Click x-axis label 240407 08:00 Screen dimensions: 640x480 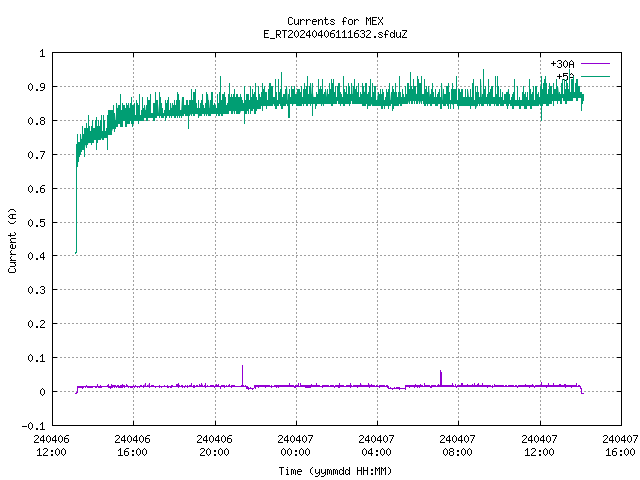(x=458, y=446)
